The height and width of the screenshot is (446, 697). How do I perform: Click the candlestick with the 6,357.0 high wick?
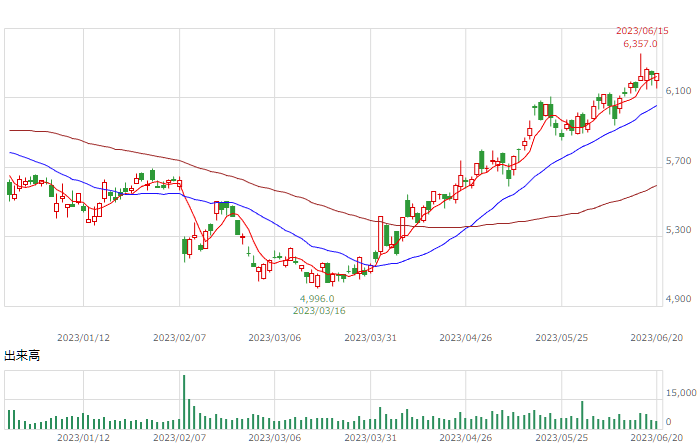click(x=641, y=68)
